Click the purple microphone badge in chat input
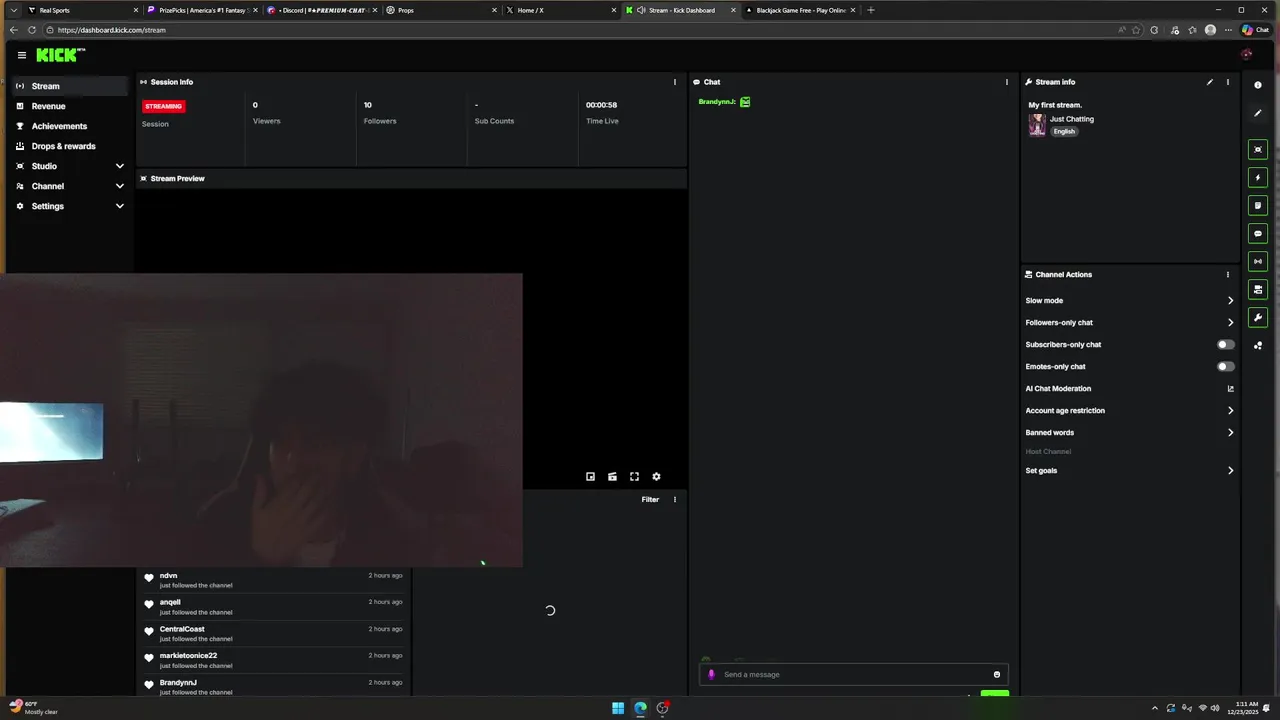Screen dimensions: 1280x720 point(711,674)
